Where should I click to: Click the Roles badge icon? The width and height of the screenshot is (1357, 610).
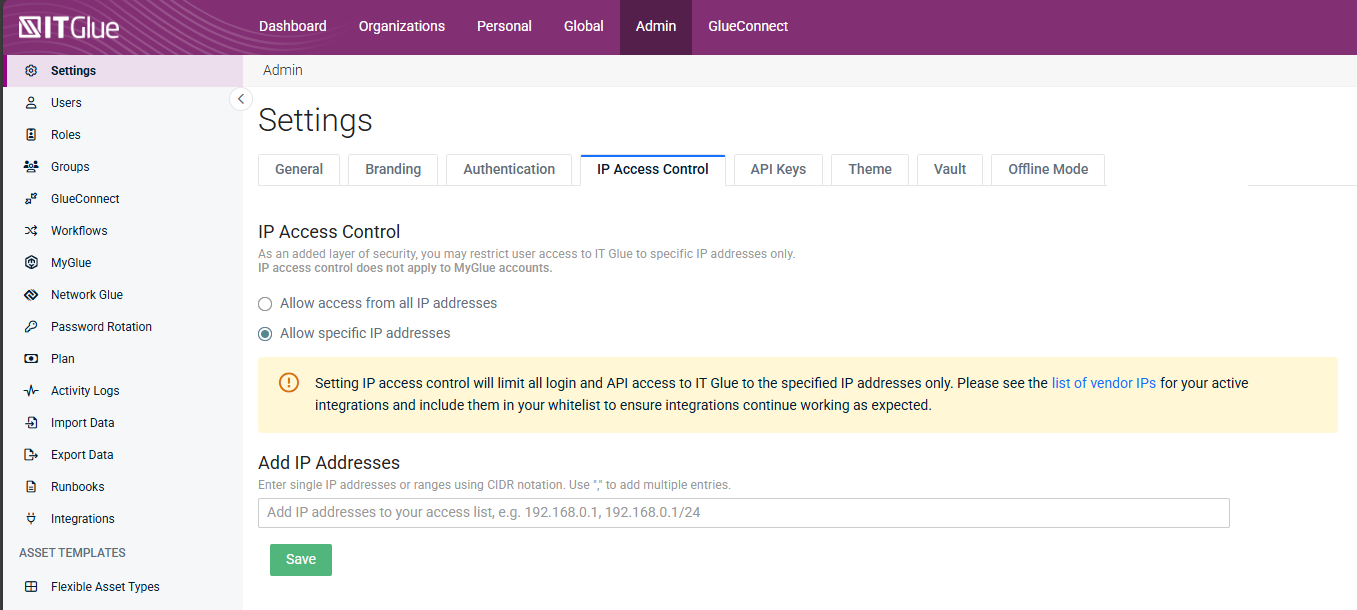tap(31, 135)
